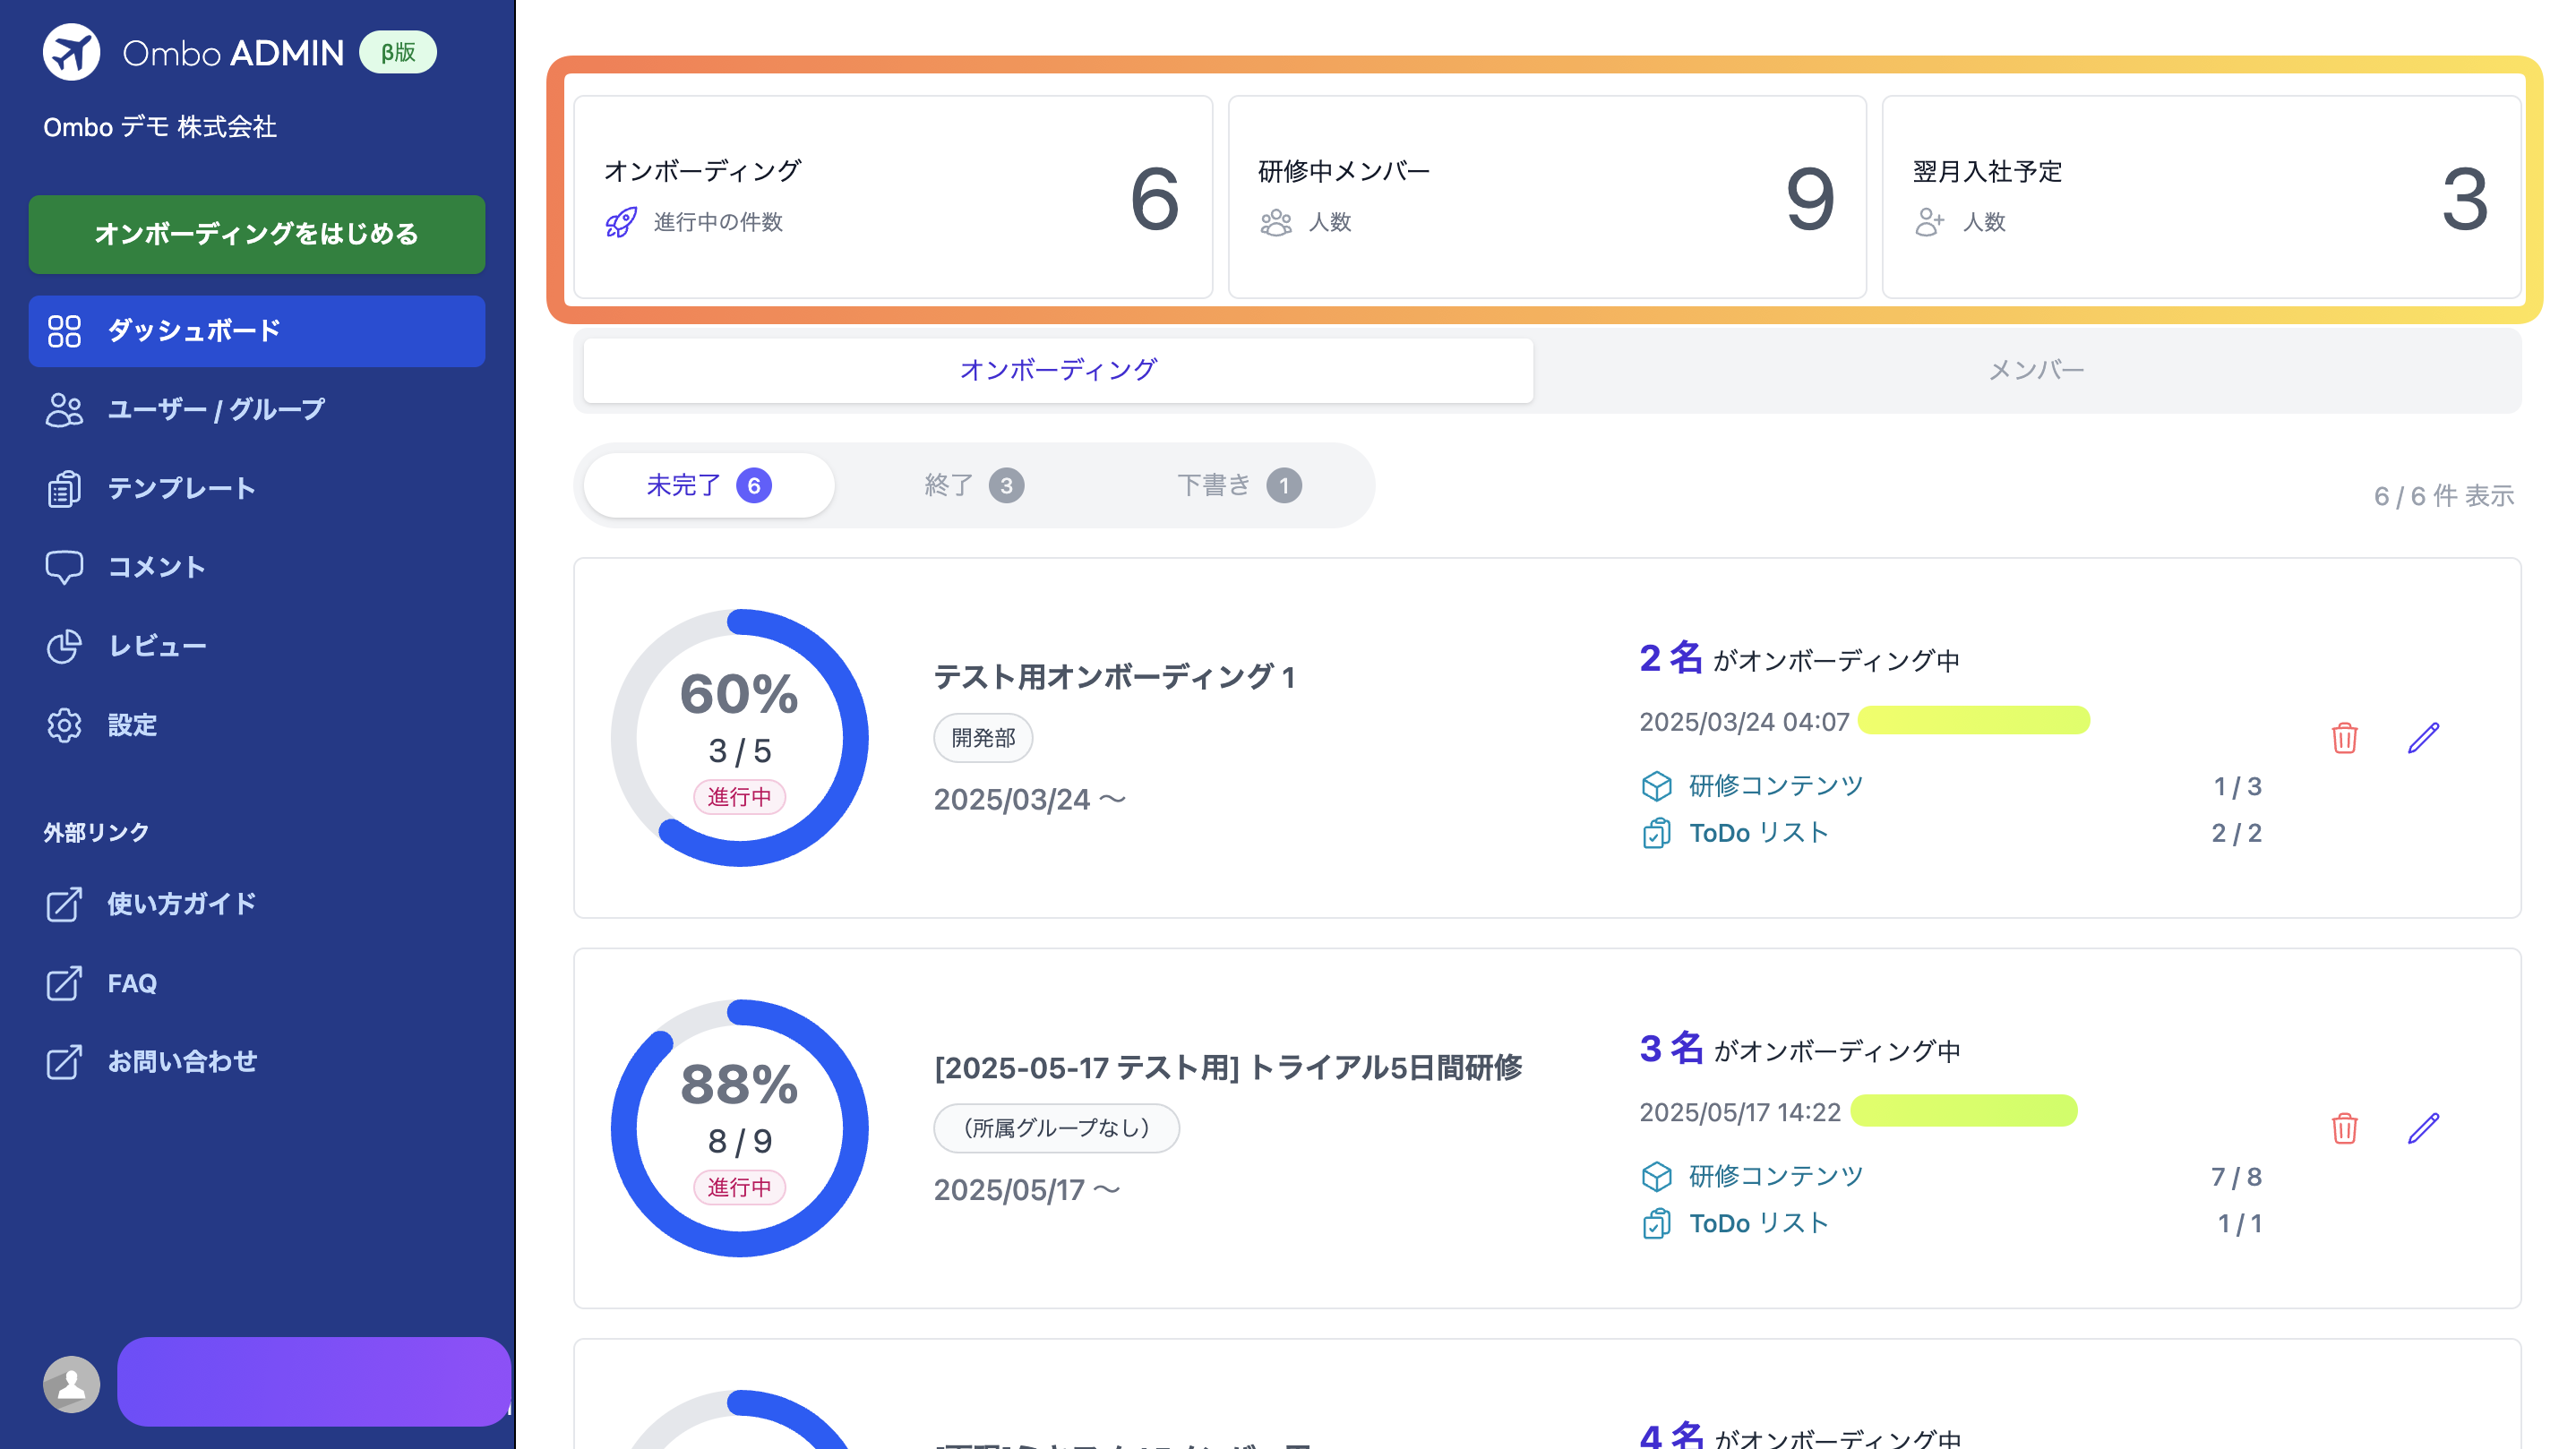2576x1449 pixels.
Task: Click date 2025/03/24 04:07
Action: coord(1744,722)
